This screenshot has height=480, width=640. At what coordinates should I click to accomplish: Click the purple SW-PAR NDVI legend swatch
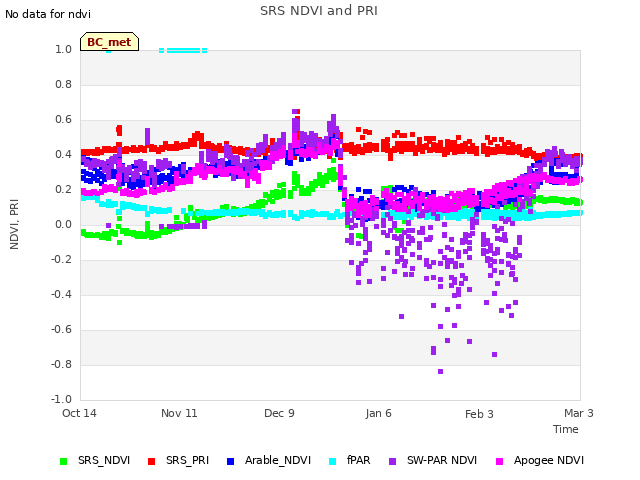pyautogui.click(x=392, y=461)
